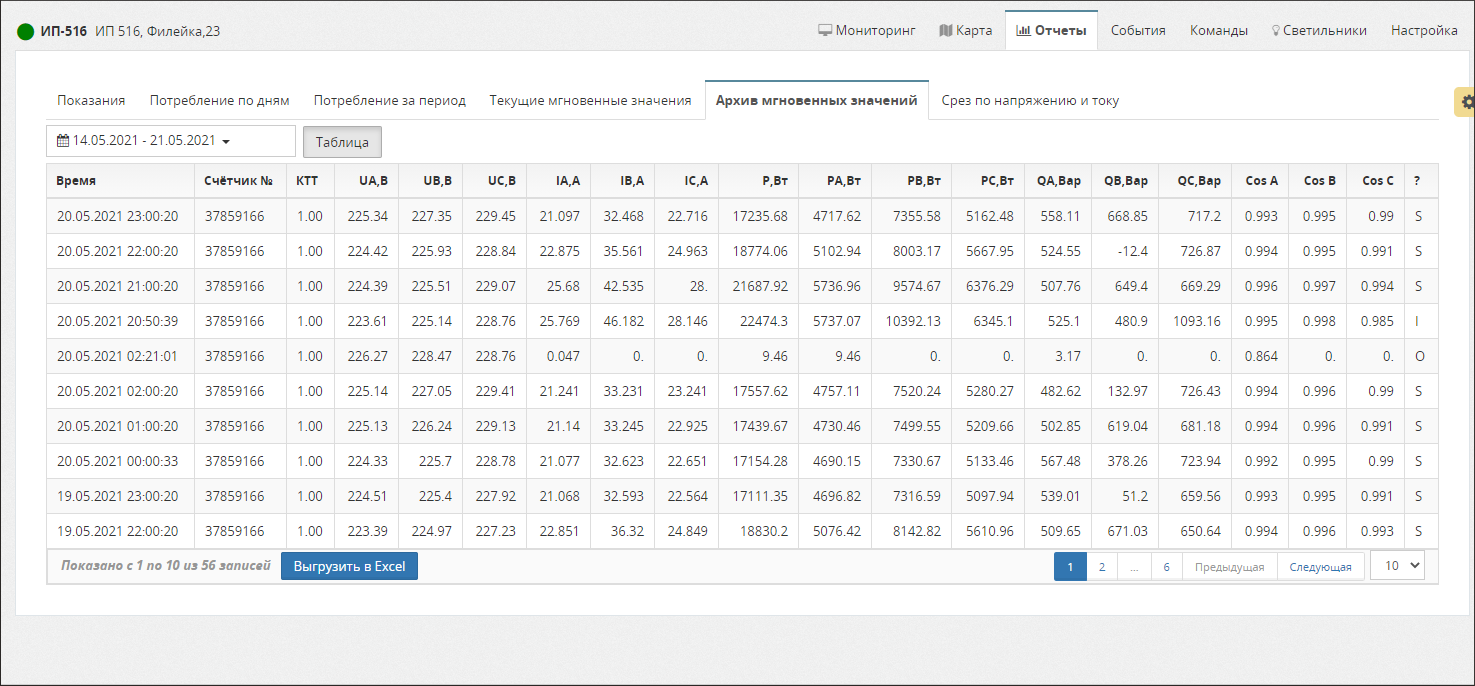Select the Срез по напряжению и току tab

click(1030, 100)
